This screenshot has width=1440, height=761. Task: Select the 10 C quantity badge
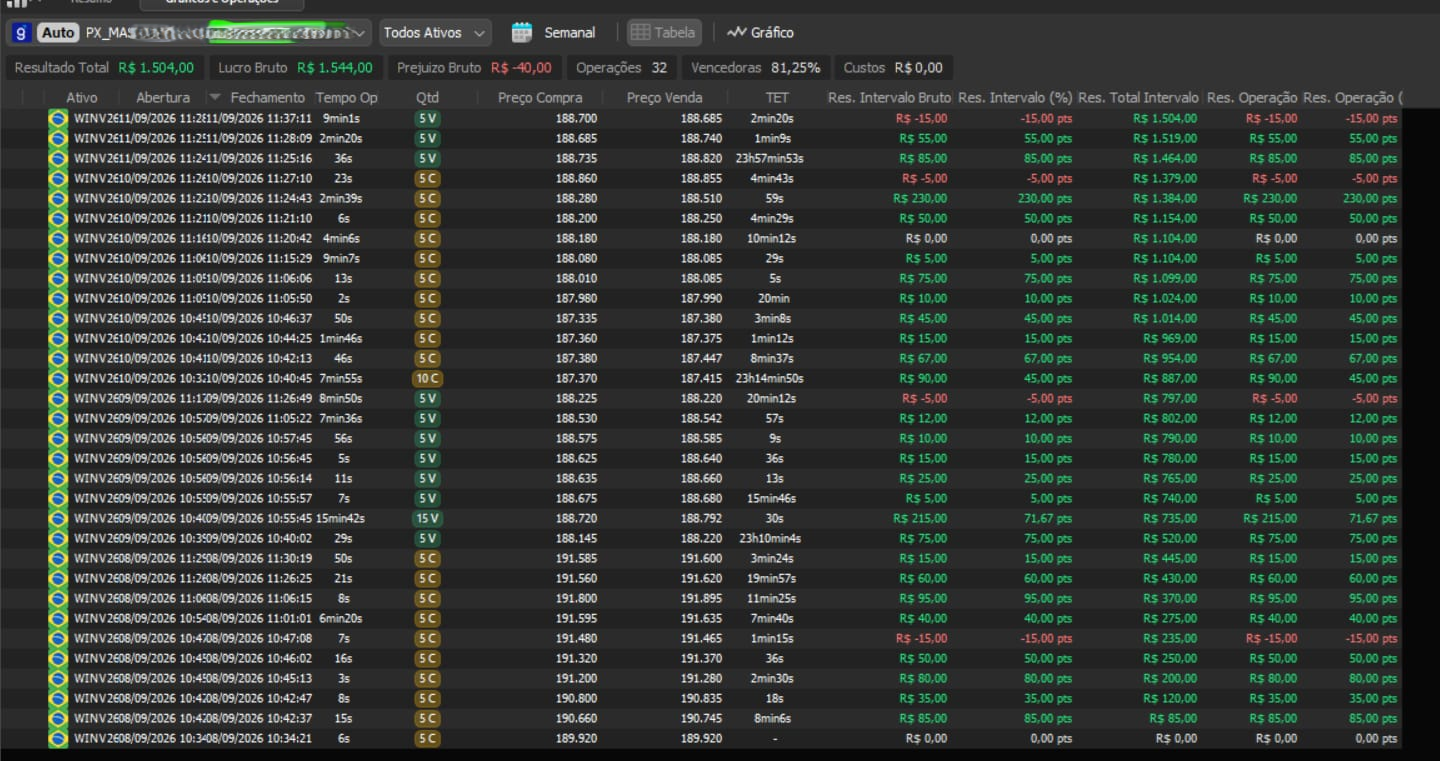click(x=427, y=378)
